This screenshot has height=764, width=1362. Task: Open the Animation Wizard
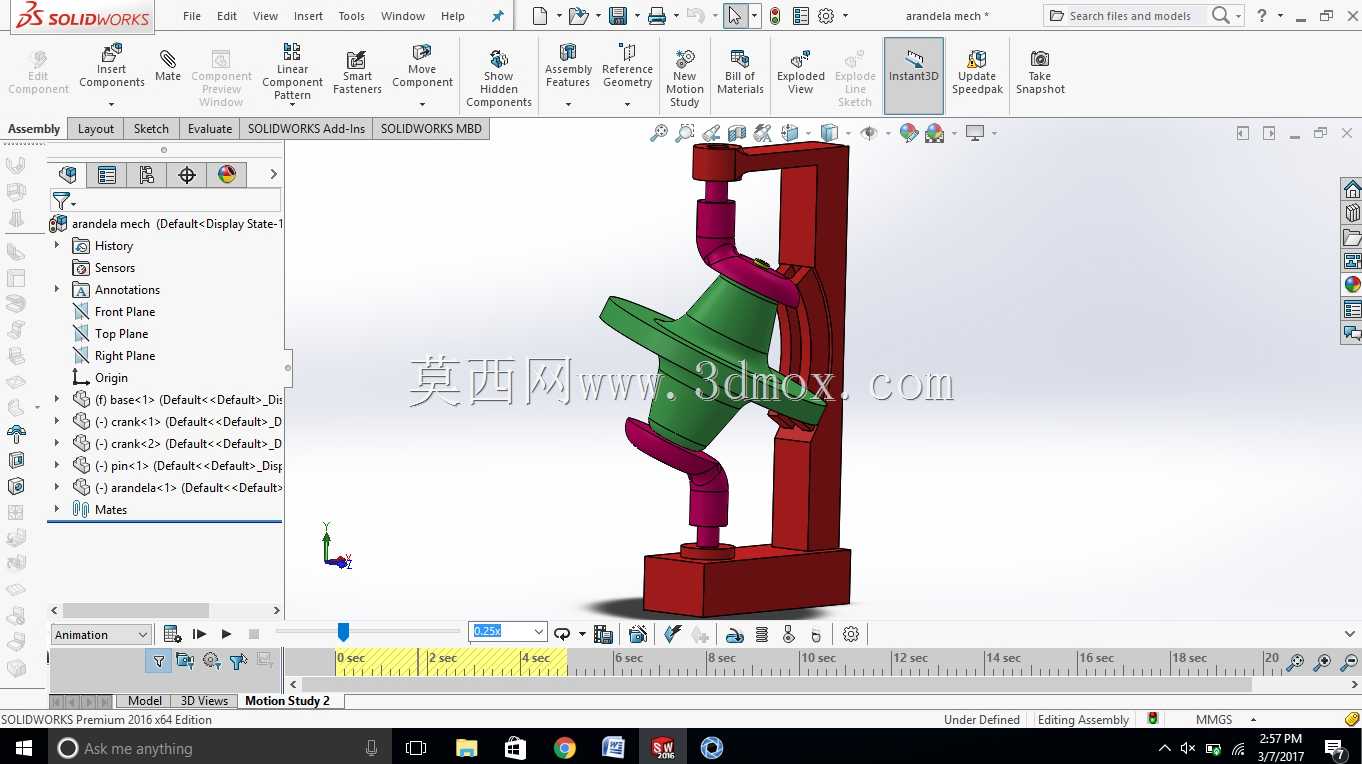[638, 634]
